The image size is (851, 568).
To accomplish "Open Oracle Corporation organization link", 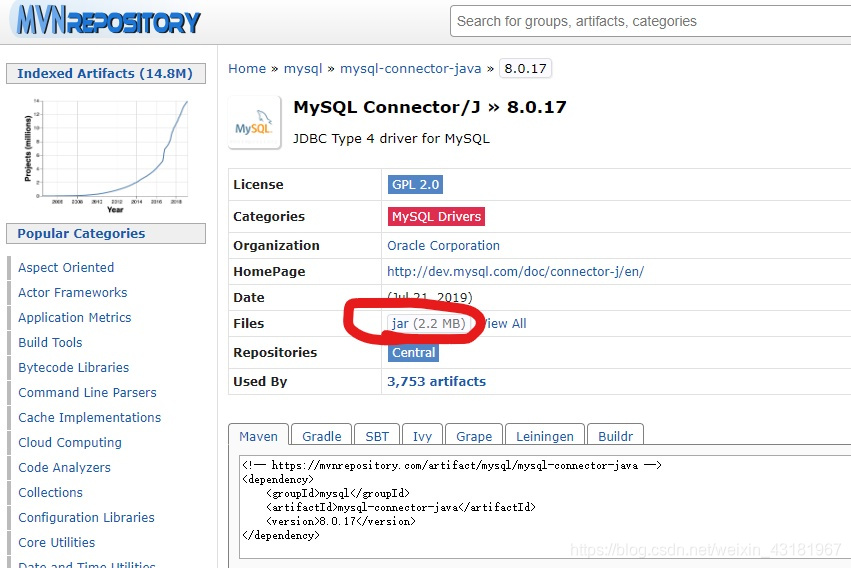I will tap(443, 246).
